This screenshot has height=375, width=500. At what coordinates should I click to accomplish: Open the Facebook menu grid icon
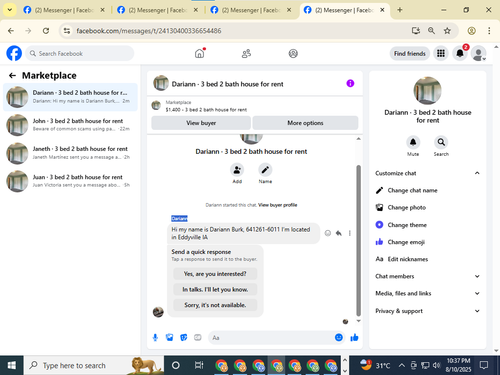point(441,53)
